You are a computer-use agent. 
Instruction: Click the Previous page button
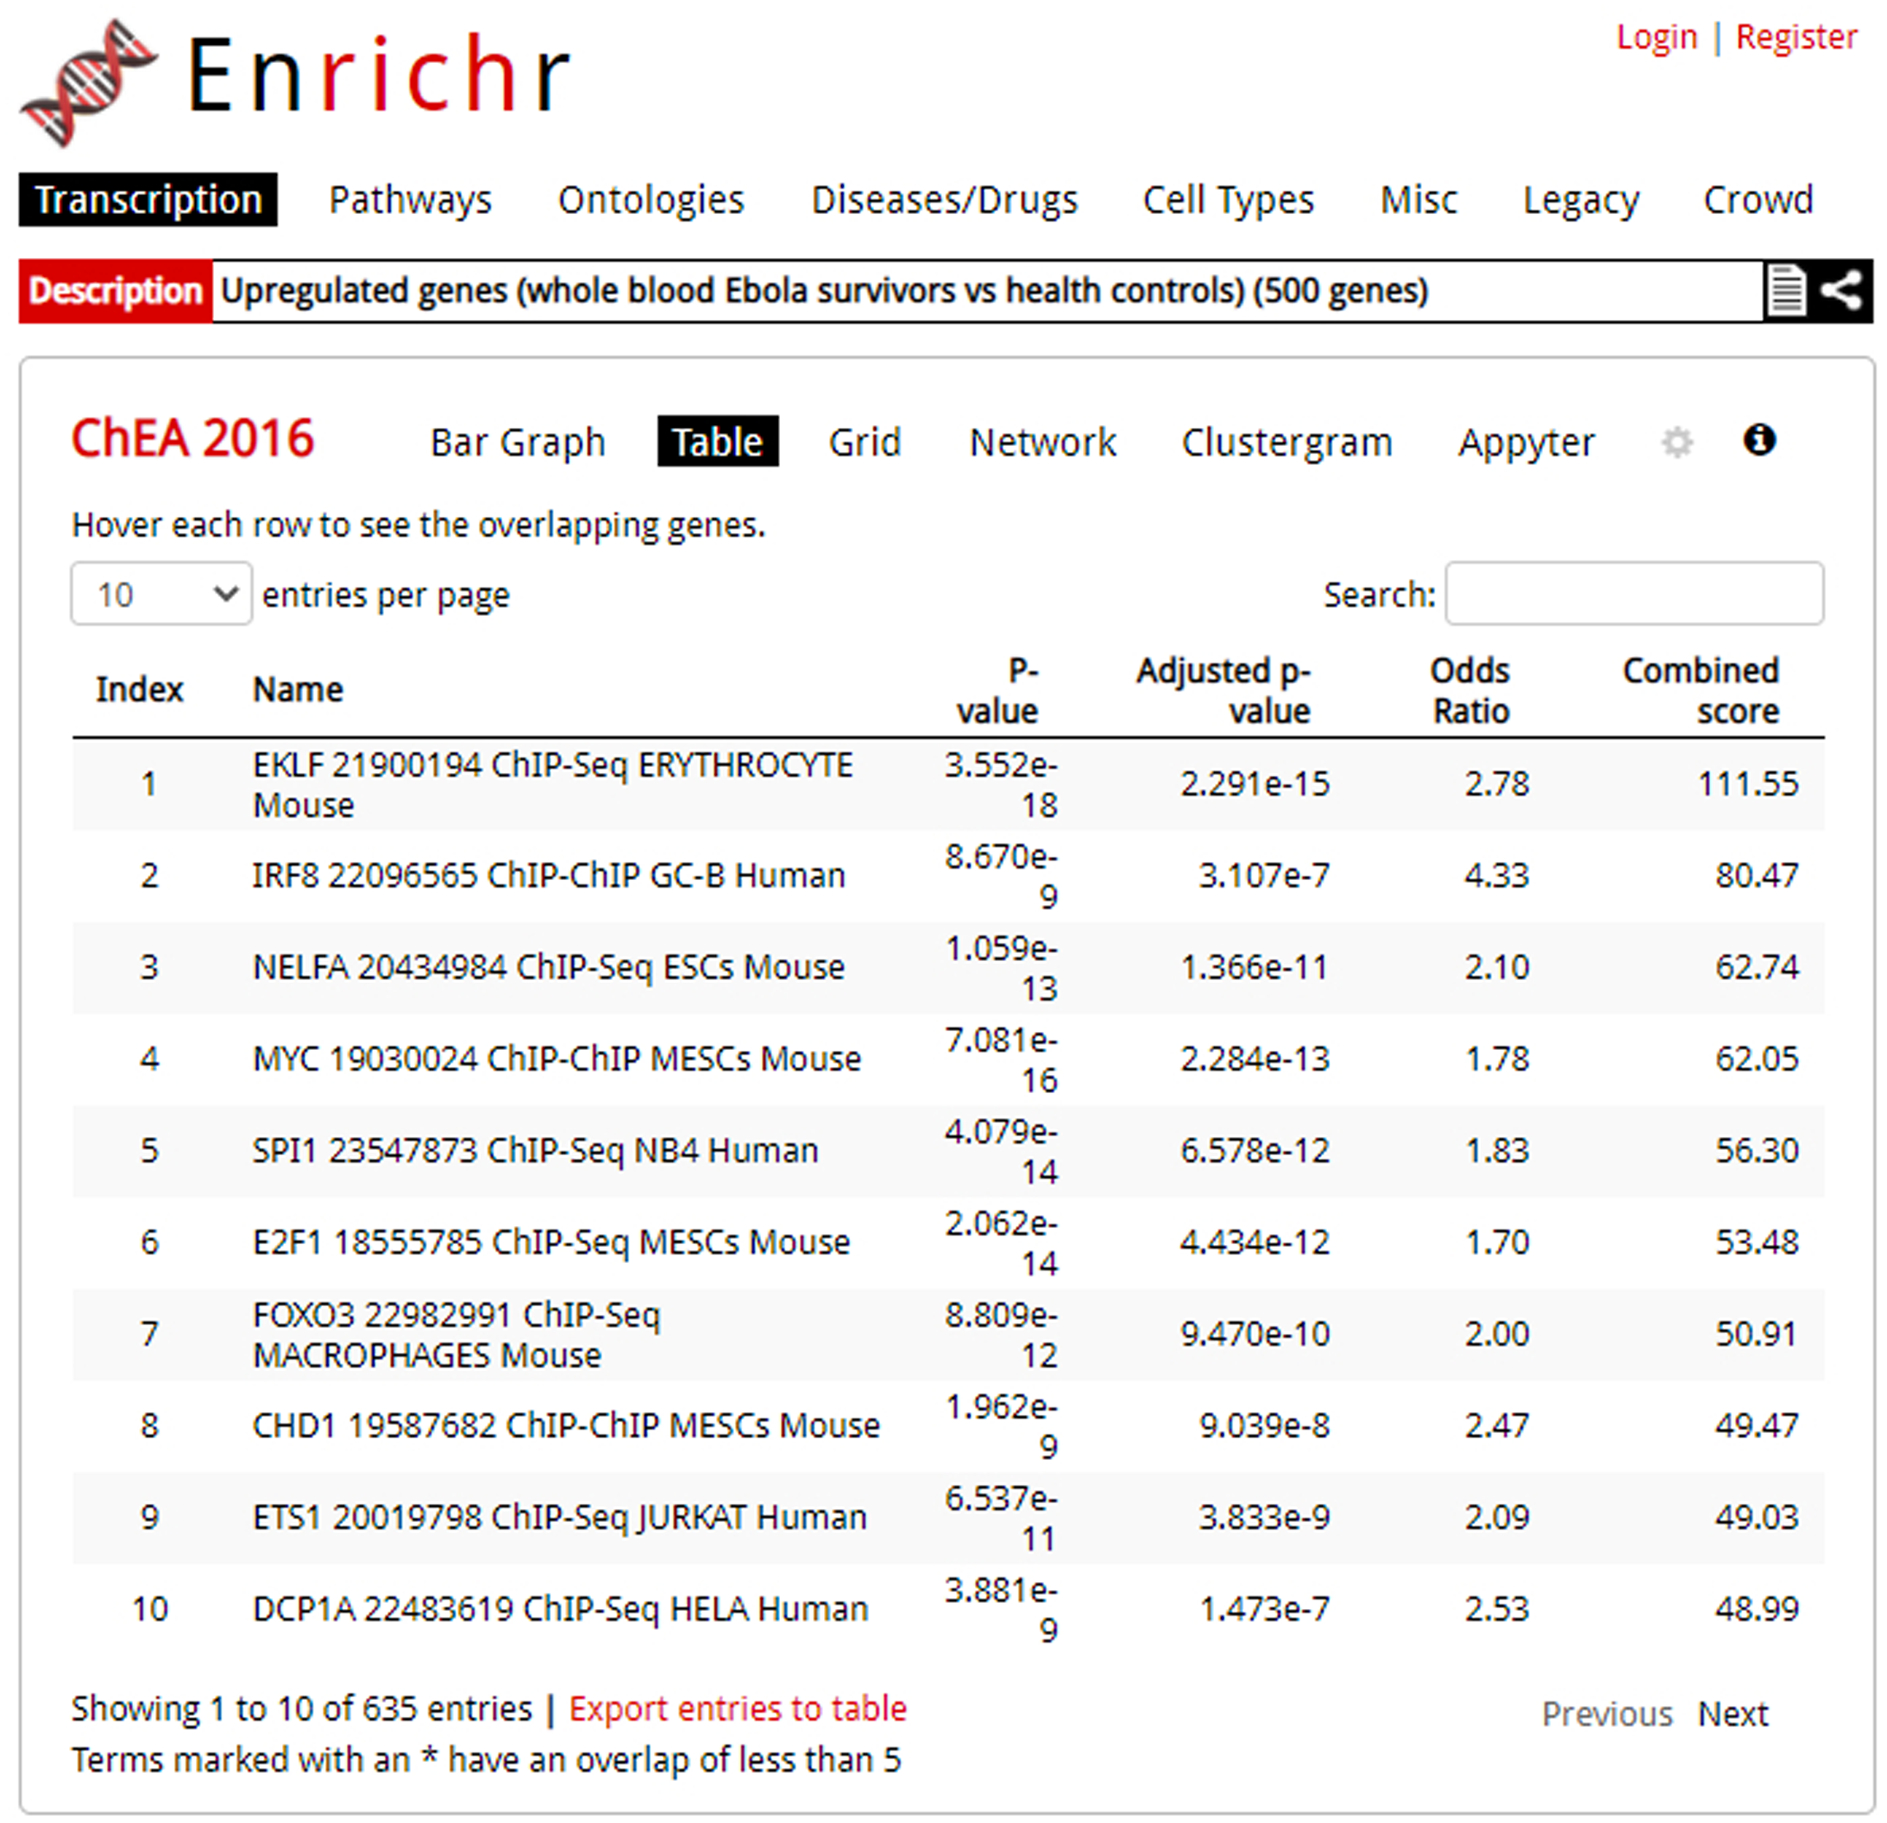pos(1607,1714)
